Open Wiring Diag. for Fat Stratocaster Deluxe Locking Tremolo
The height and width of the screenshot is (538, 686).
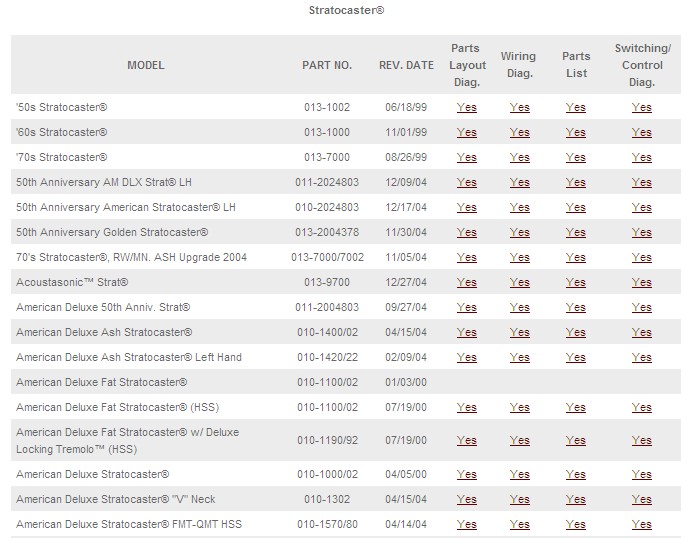tap(519, 440)
